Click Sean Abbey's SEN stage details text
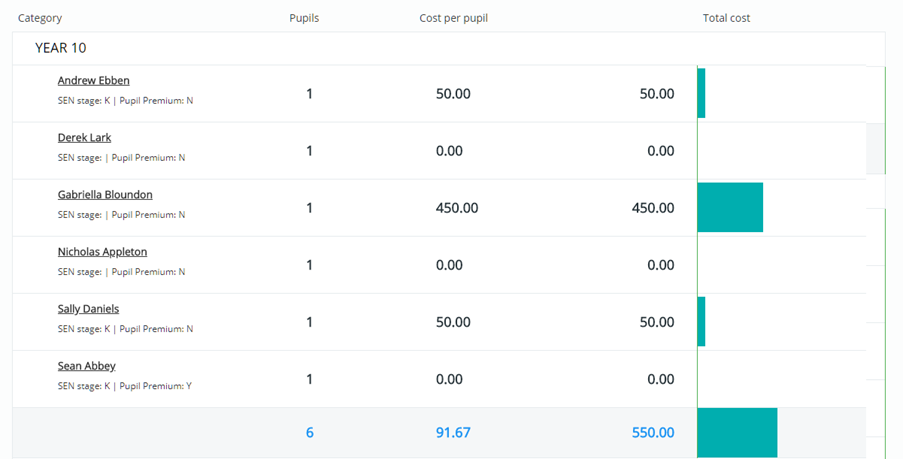Viewport: 903px width, 459px height. (x=124, y=386)
